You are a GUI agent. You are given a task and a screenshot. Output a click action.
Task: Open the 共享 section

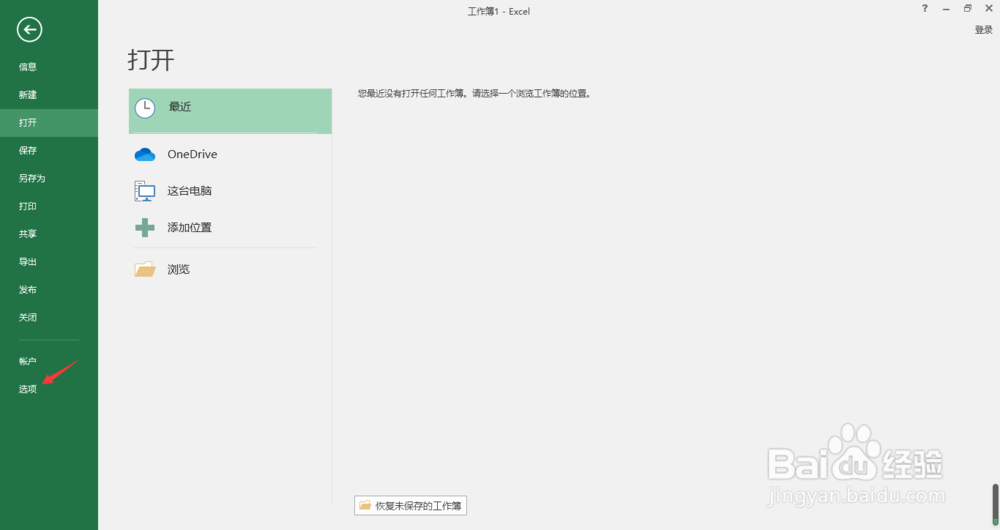[x=27, y=234]
